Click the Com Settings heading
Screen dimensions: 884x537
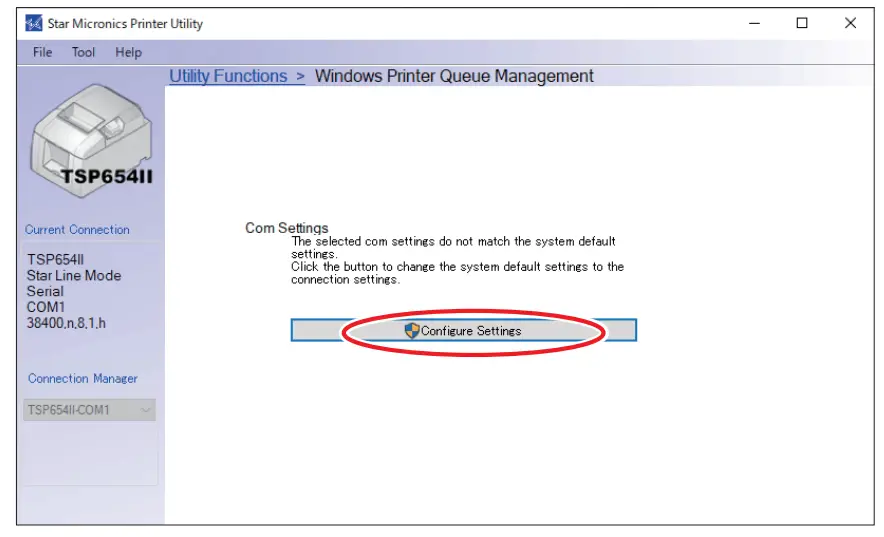tap(286, 228)
